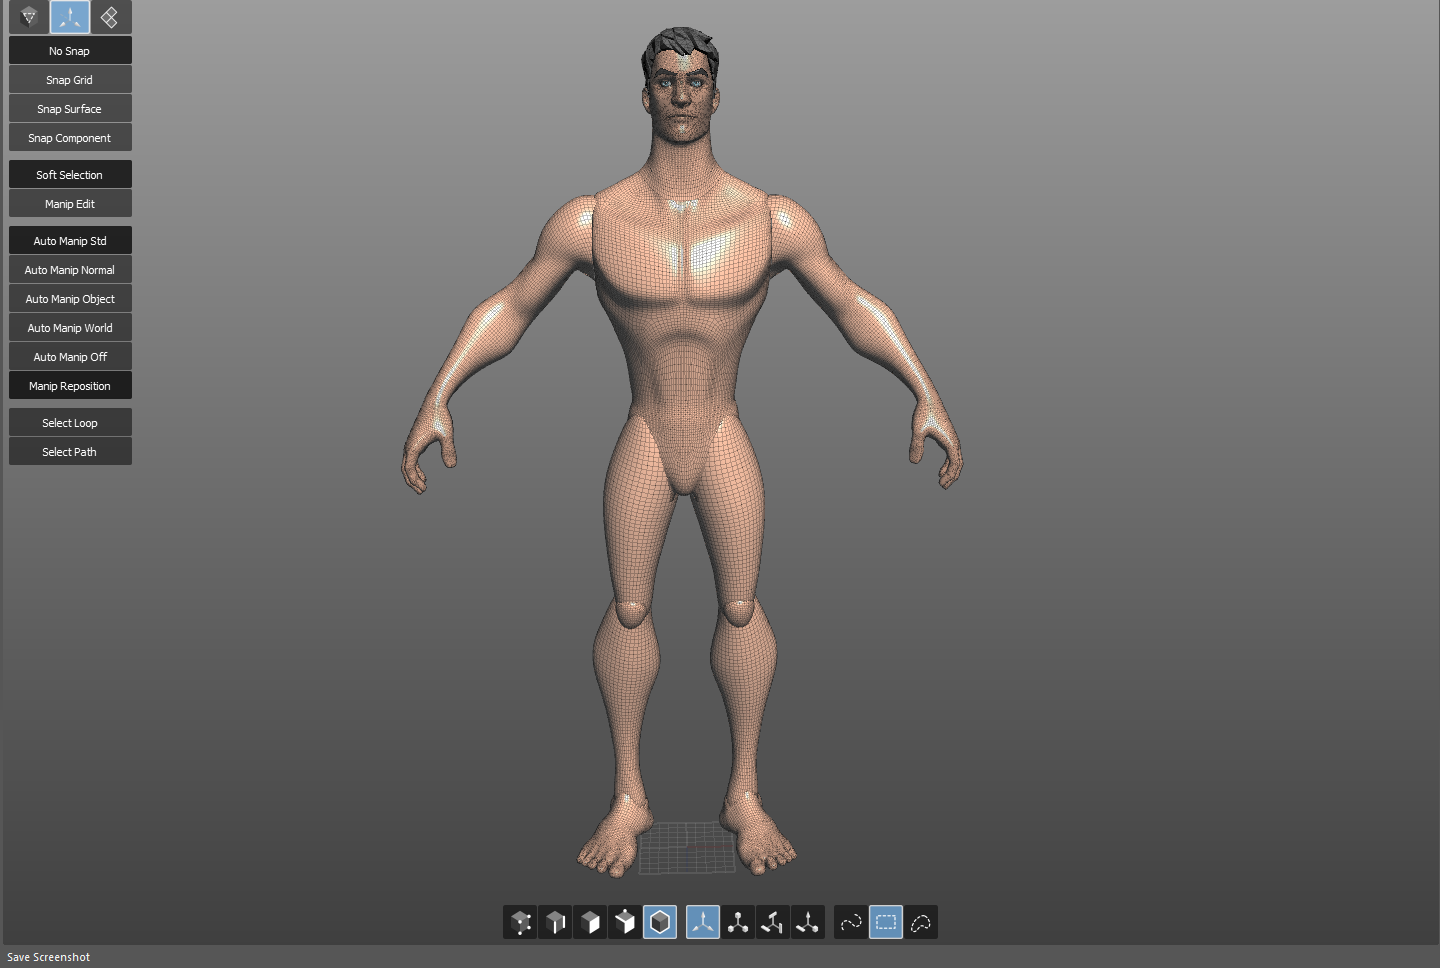Click the floor grid between the character's feet
This screenshot has width=1440, height=968.
coord(687,847)
